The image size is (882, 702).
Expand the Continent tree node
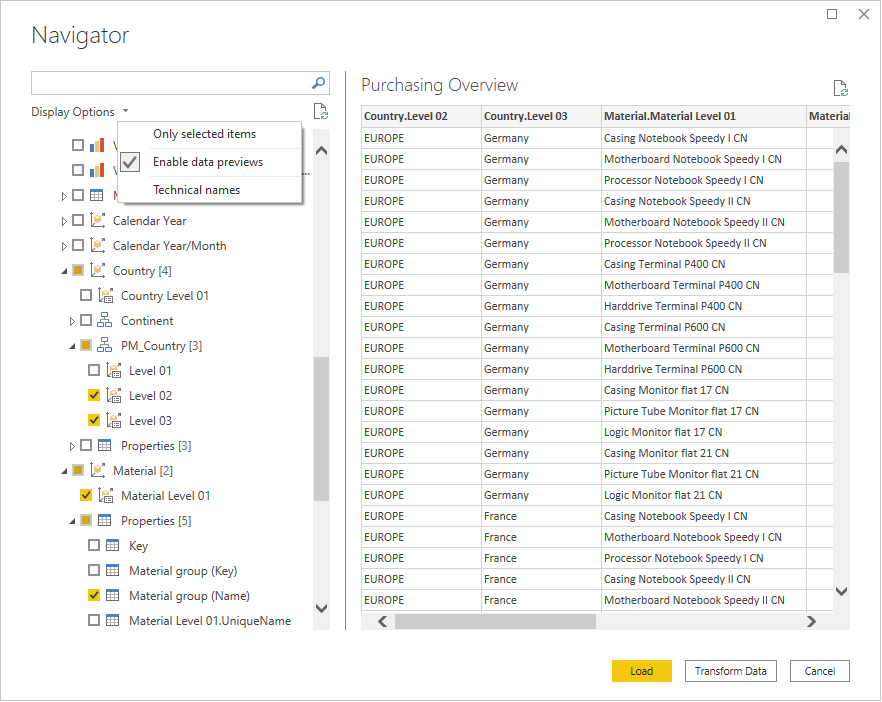[72, 321]
